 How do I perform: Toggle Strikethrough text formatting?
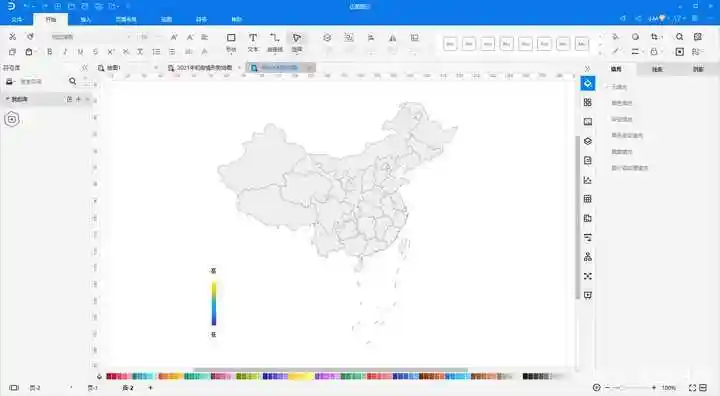95,52
